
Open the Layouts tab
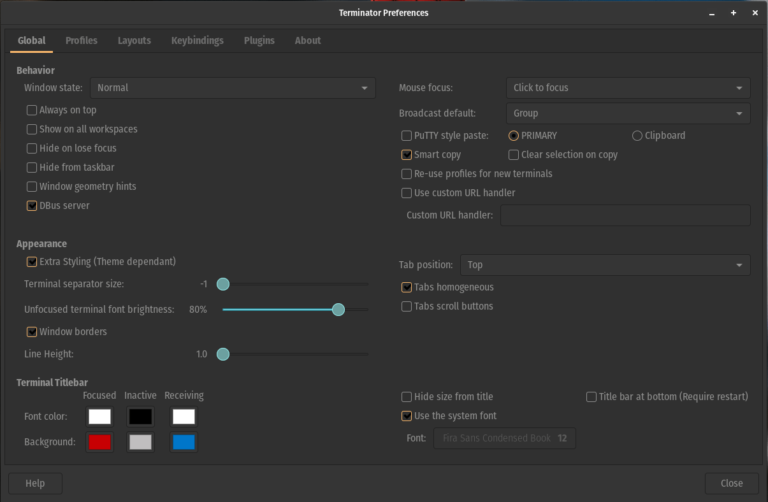(x=134, y=41)
